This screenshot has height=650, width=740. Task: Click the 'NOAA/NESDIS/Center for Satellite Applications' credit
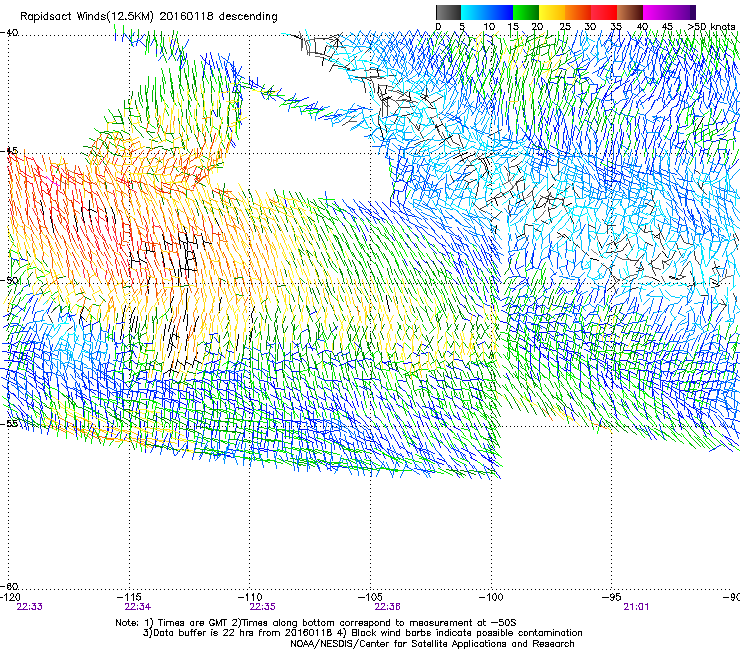(432, 644)
